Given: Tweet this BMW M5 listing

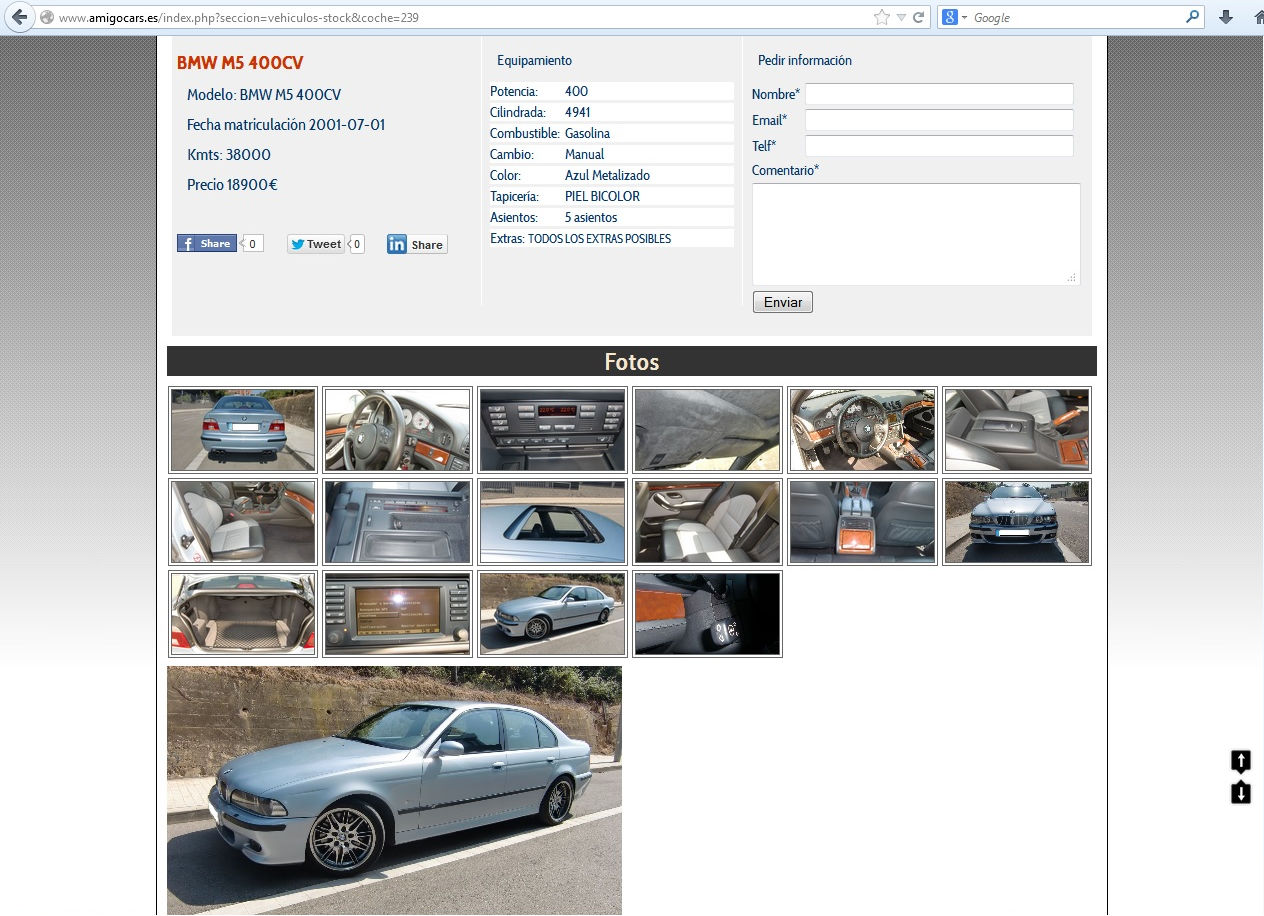Looking at the screenshot, I should [x=316, y=244].
